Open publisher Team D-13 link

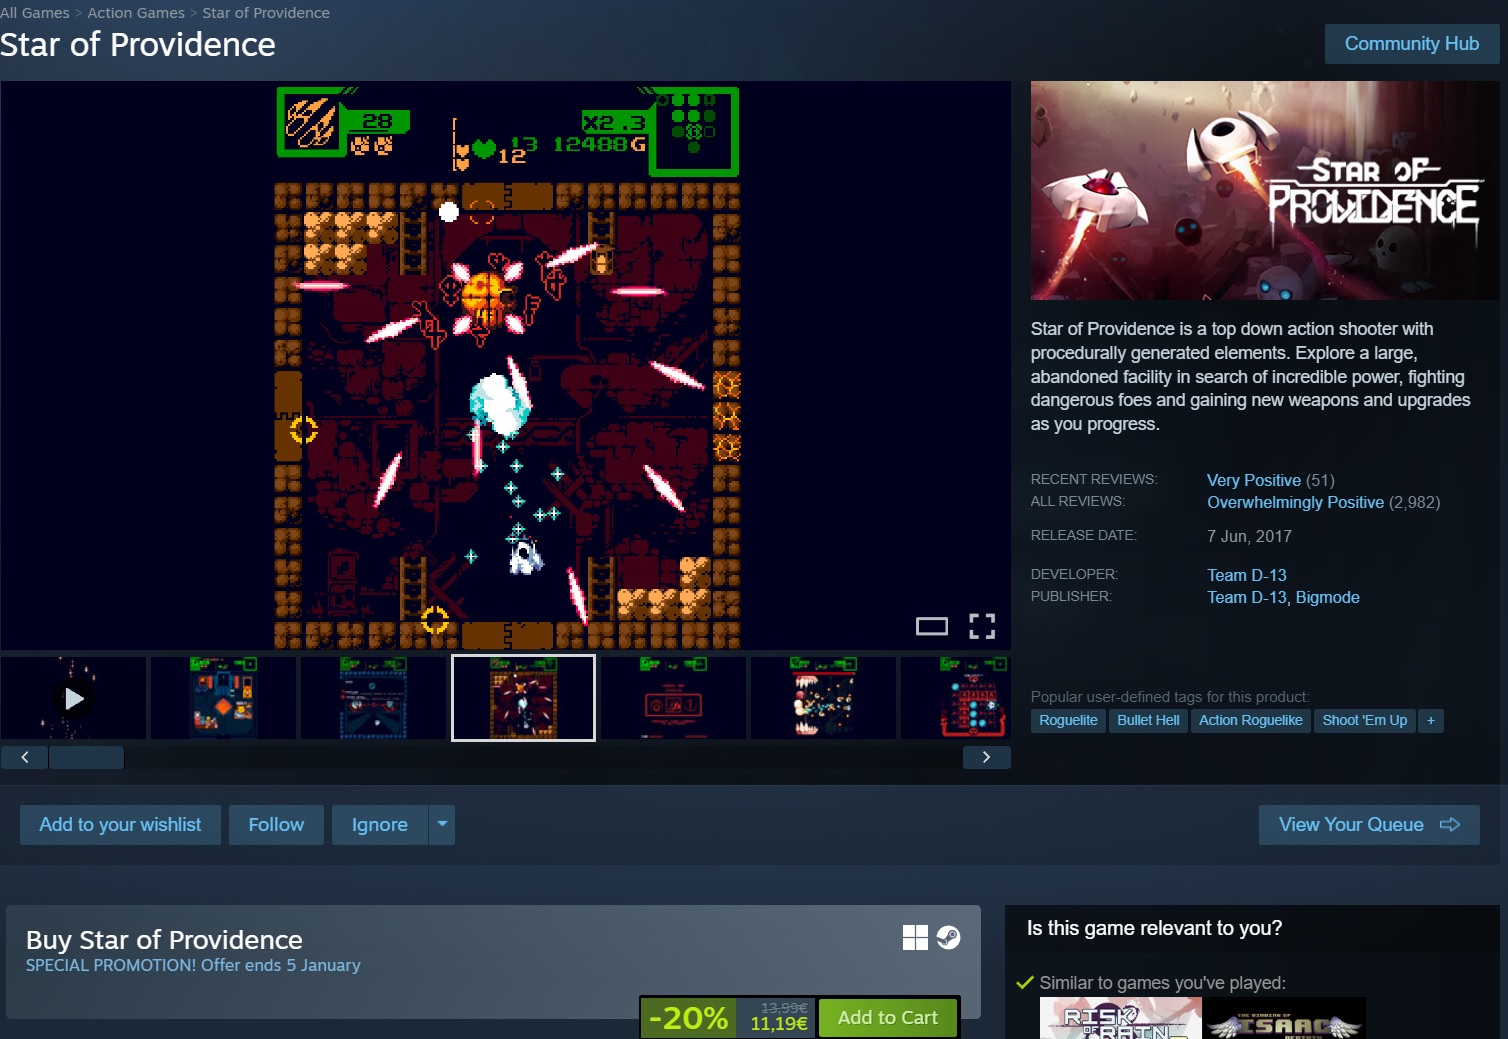pyautogui.click(x=1247, y=597)
